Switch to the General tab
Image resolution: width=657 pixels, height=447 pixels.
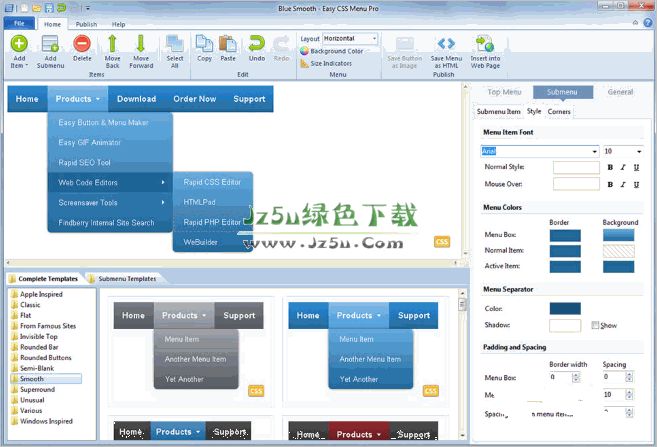(620, 92)
